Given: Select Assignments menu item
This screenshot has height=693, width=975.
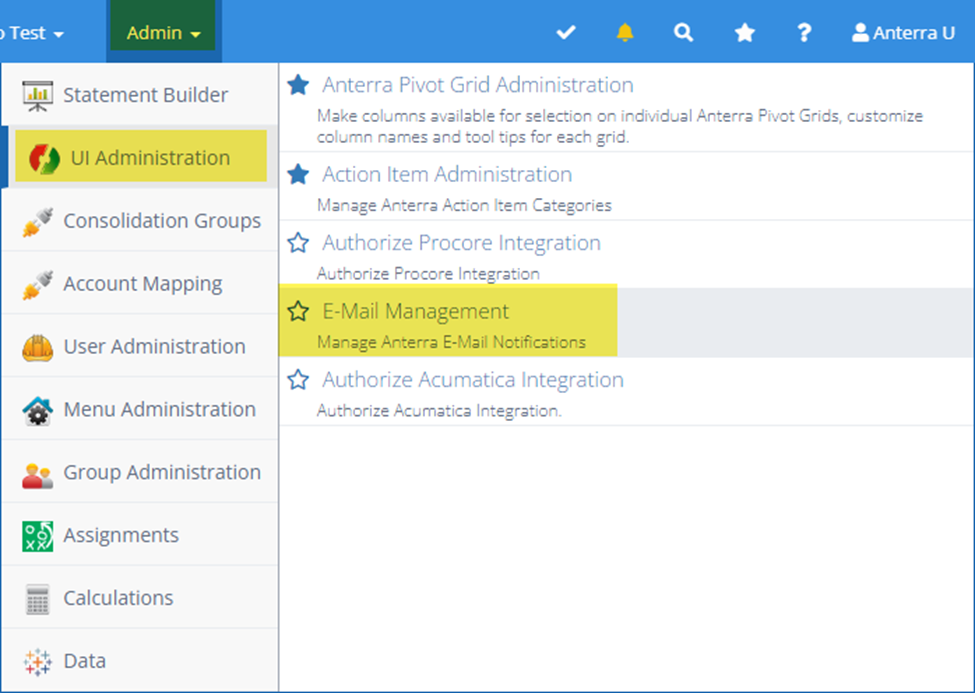Looking at the screenshot, I should point(140,535).
